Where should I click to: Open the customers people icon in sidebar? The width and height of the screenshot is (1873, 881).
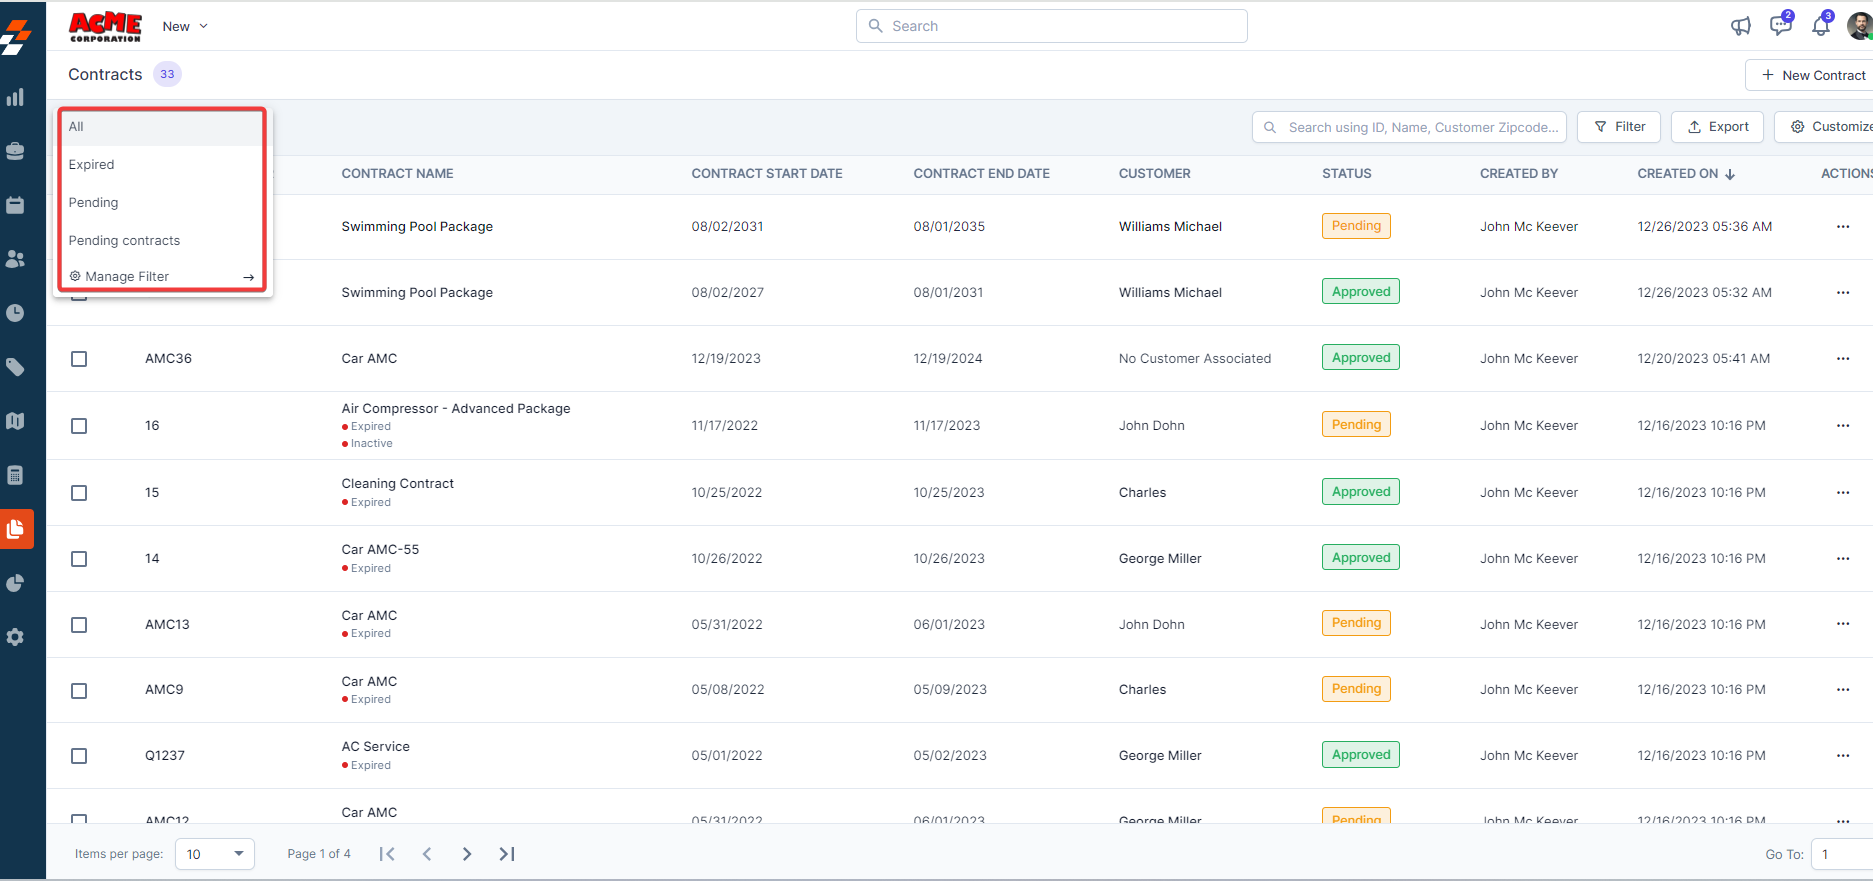pos(16,259)
